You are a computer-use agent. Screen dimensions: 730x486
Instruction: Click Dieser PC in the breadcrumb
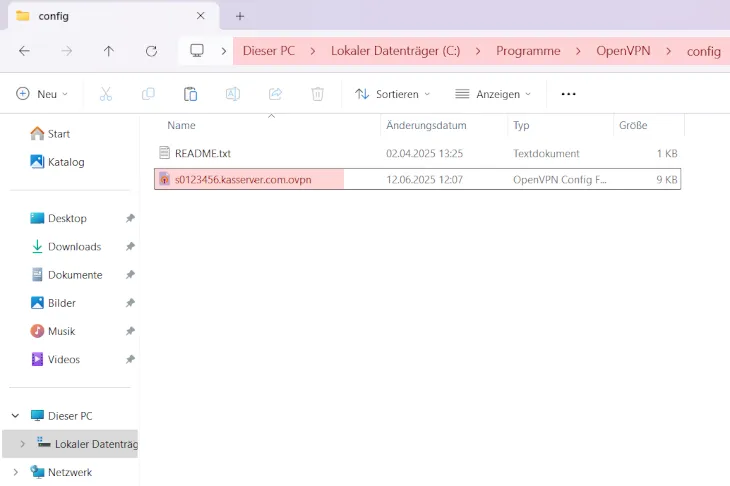coord(269,51)
